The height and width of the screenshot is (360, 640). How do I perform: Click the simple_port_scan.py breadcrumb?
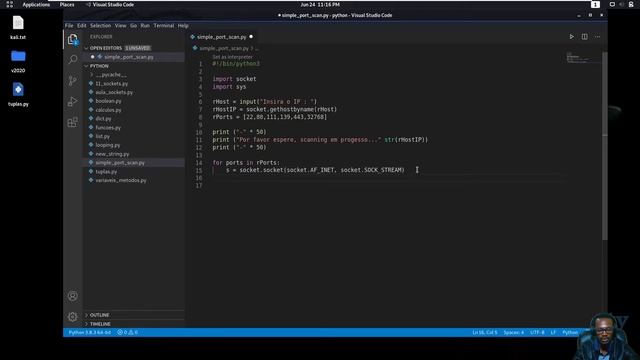[224, 48]
